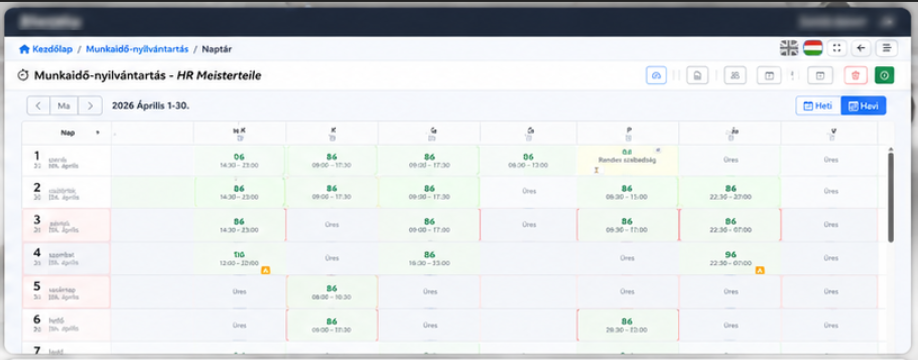Image resolution: width=918 pixels, height=360 pixels.
Task: Jump to today with Ma button
Action: pyautogui.click(x=64, y=106)
